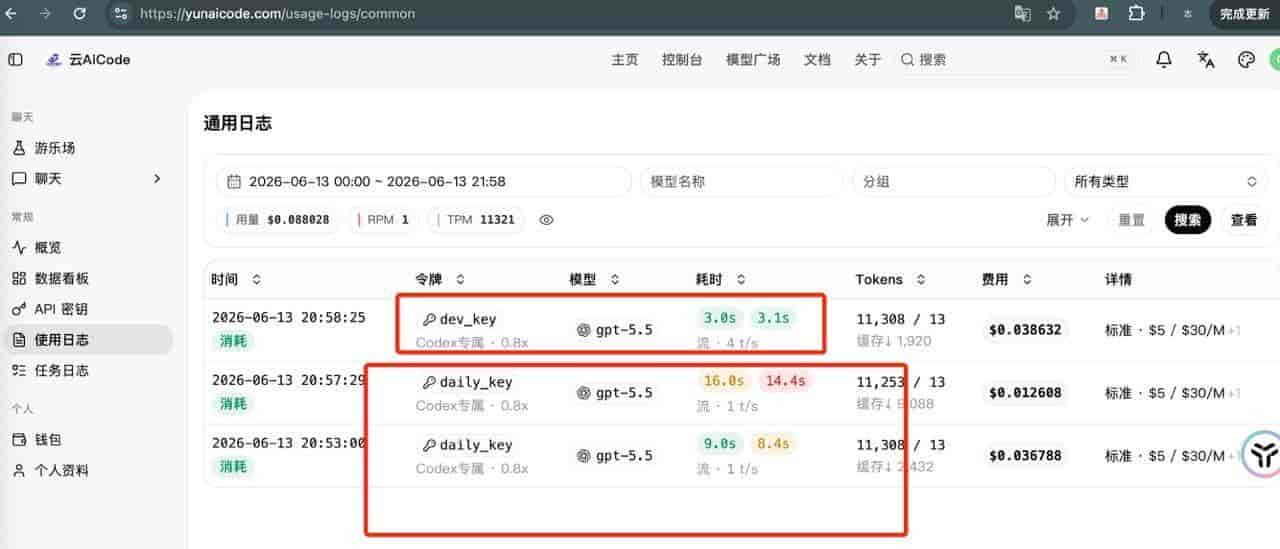Click gpt-5.5 model badge in dev_key row
The image size is (1280, 549).
pyautogui.click(x=615, y=330)
